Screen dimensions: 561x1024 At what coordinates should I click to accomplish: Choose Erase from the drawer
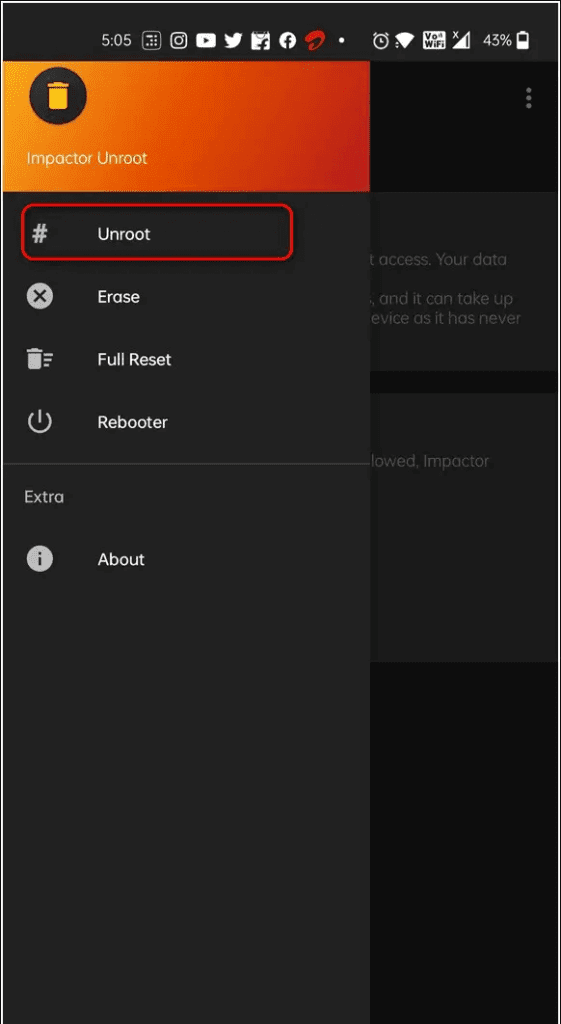click(x=186, y=296)
